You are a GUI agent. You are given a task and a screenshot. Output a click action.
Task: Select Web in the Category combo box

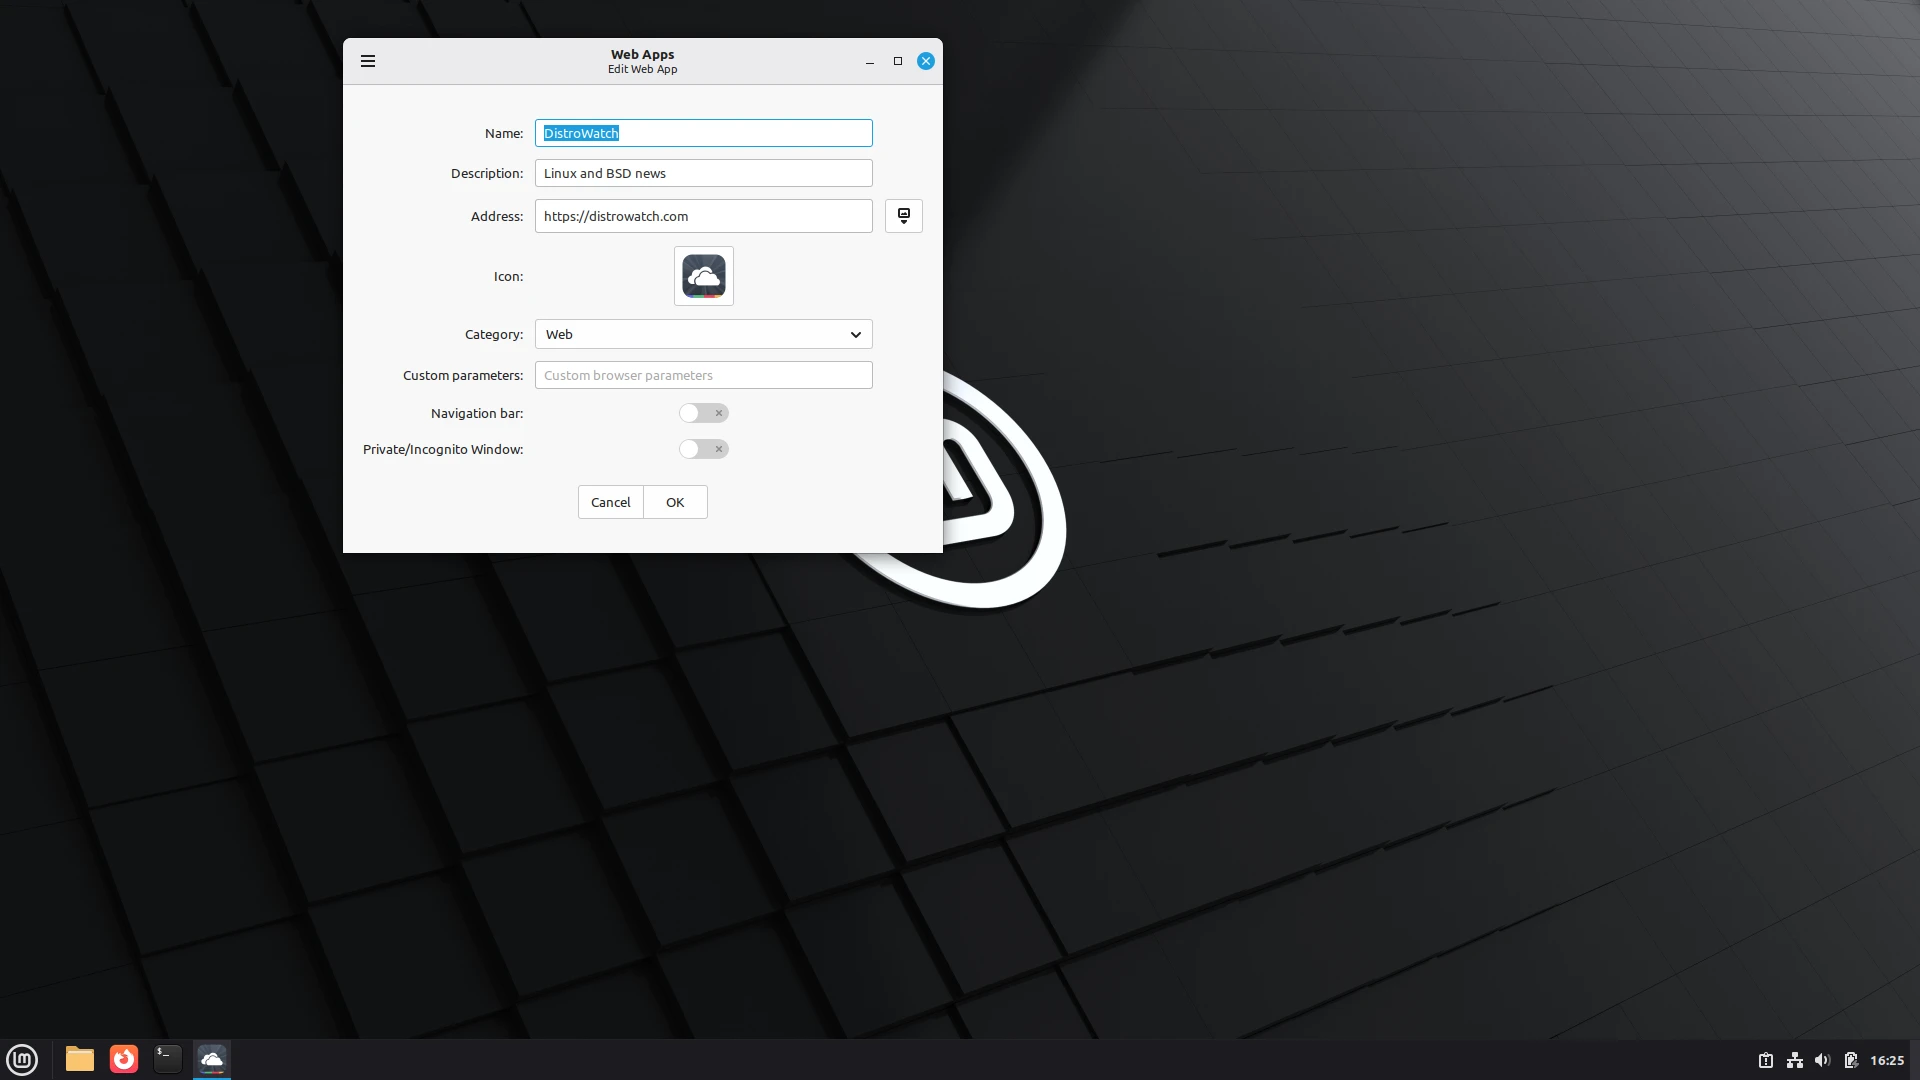(703, 334)
